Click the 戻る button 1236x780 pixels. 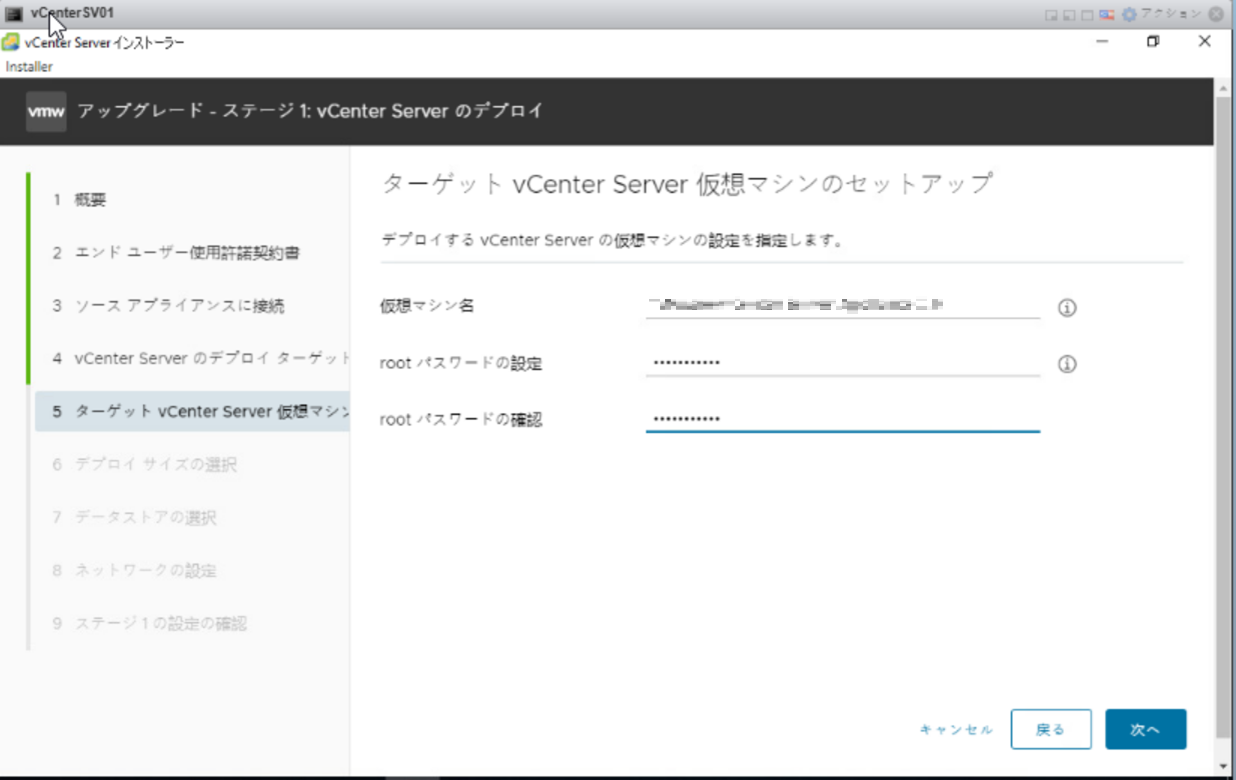1050,730
